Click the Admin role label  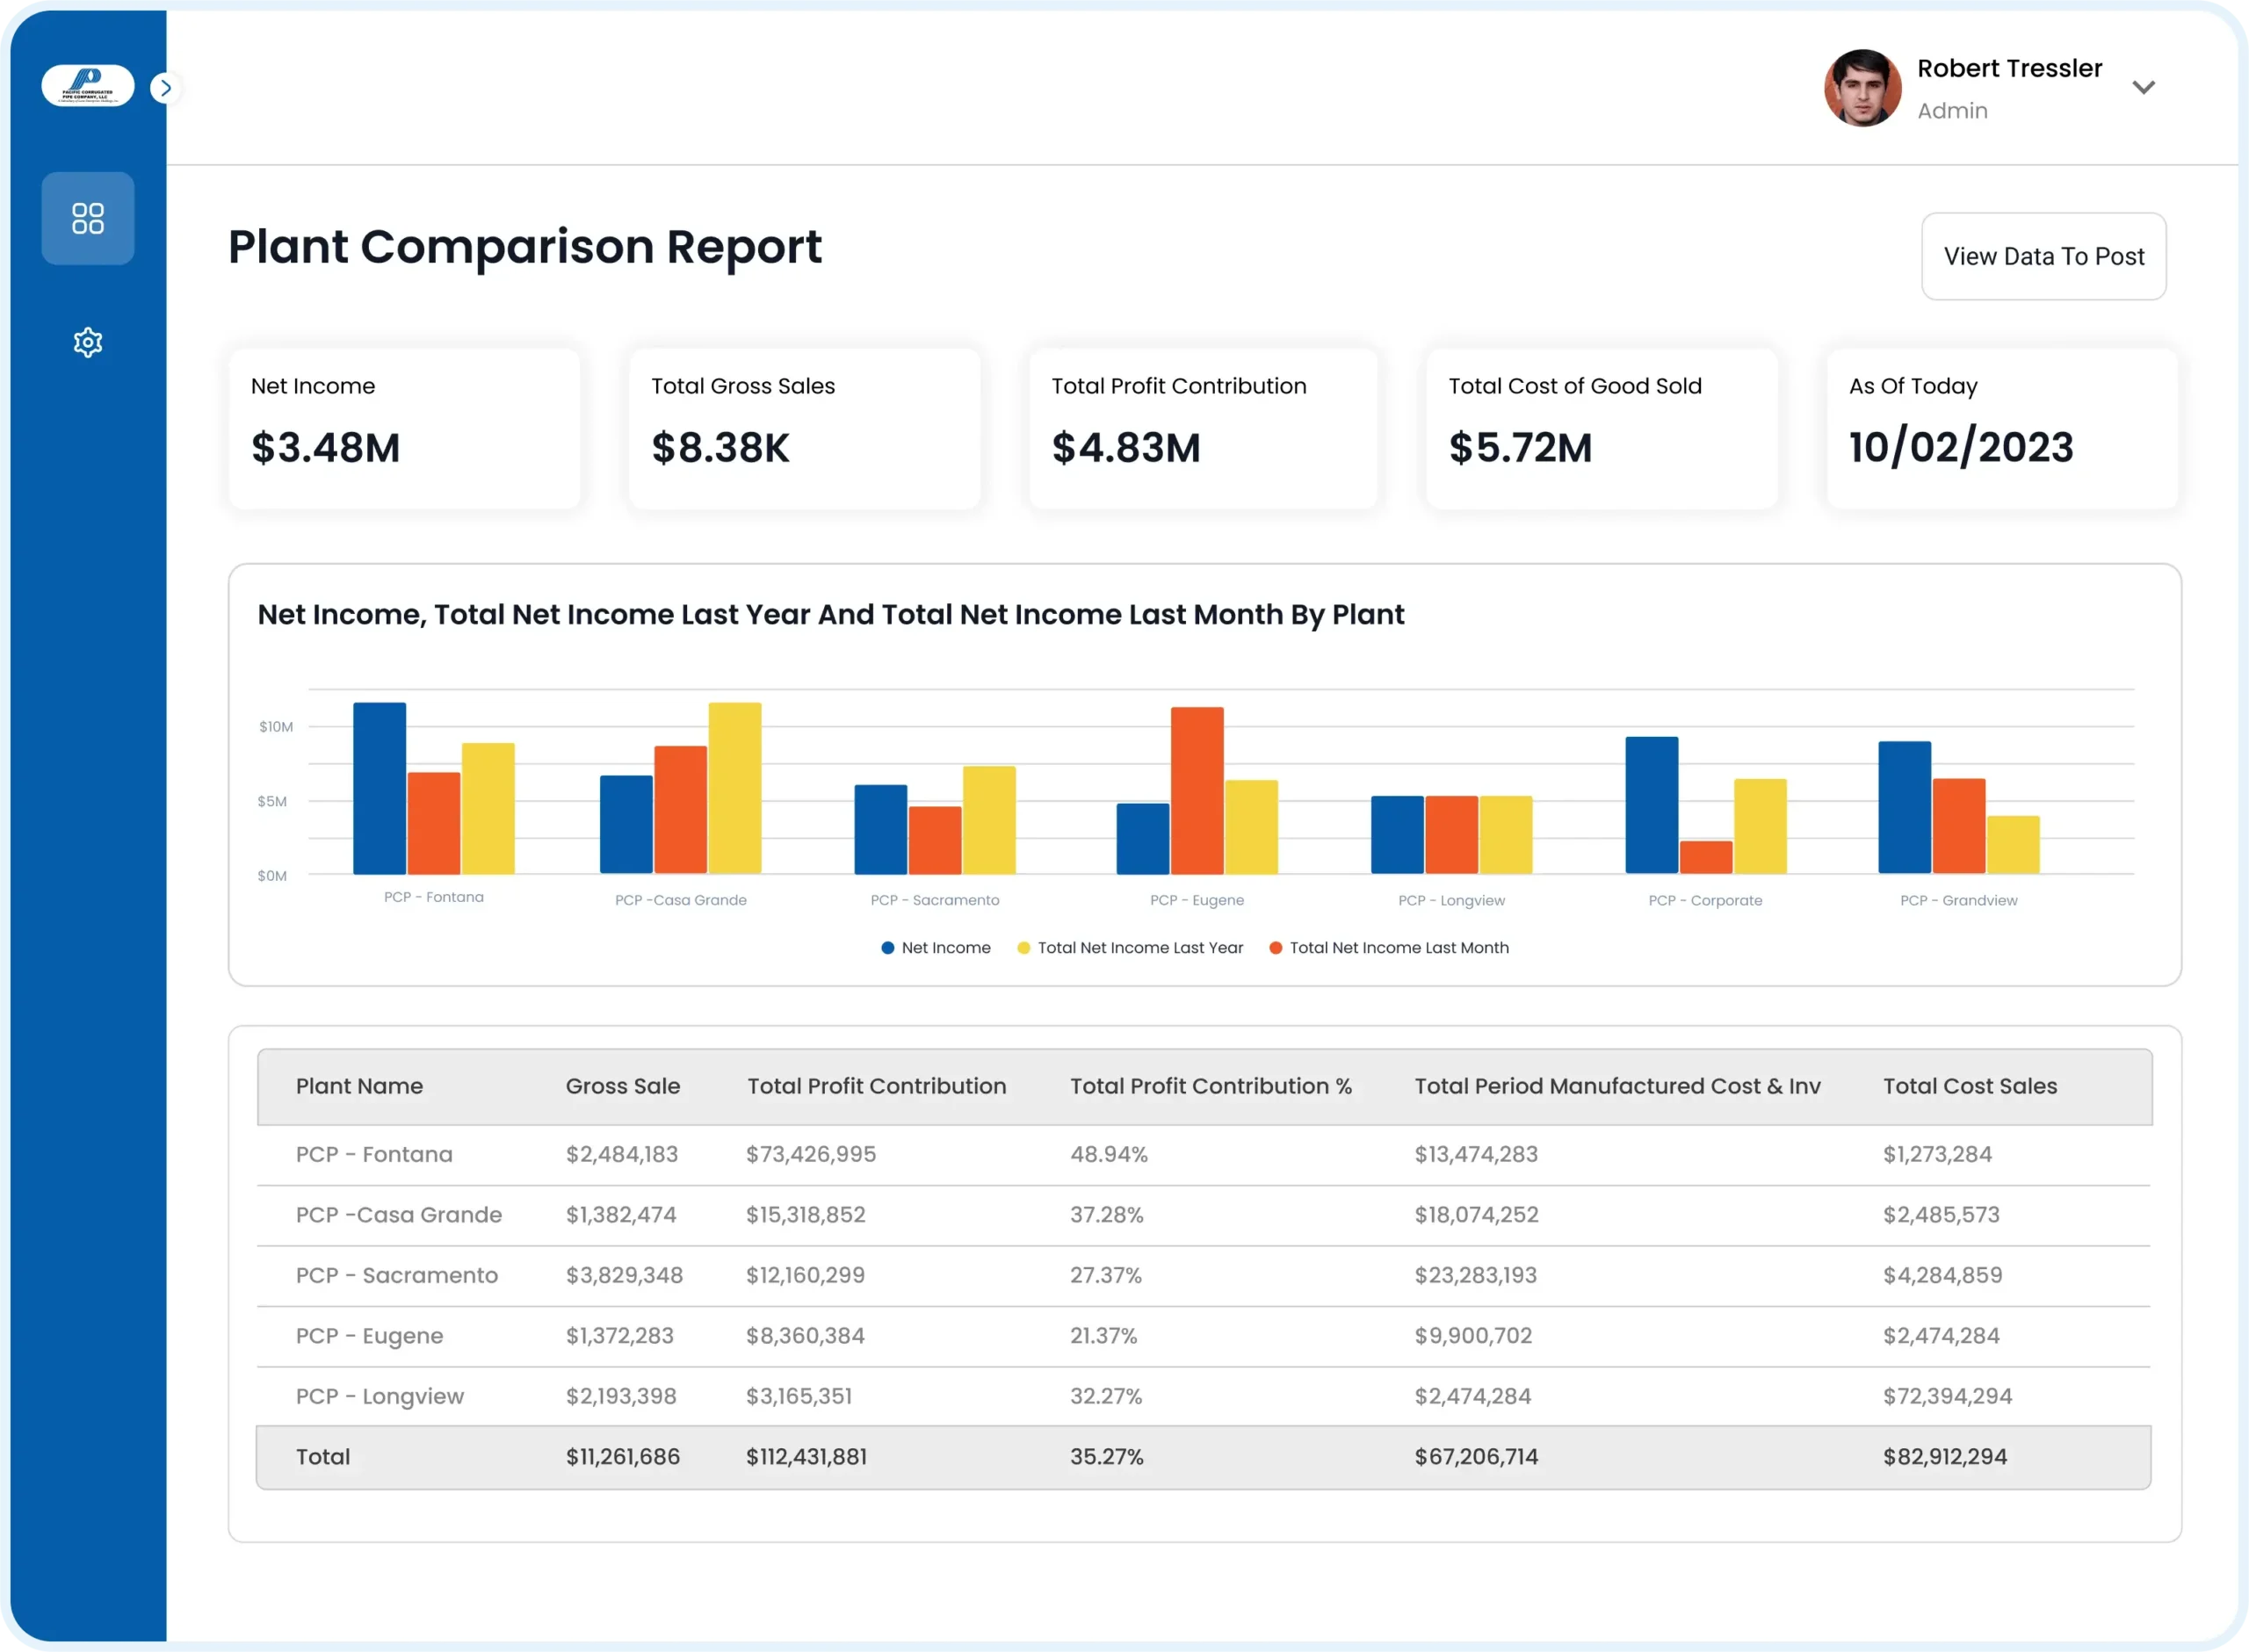click(1952, 111)
